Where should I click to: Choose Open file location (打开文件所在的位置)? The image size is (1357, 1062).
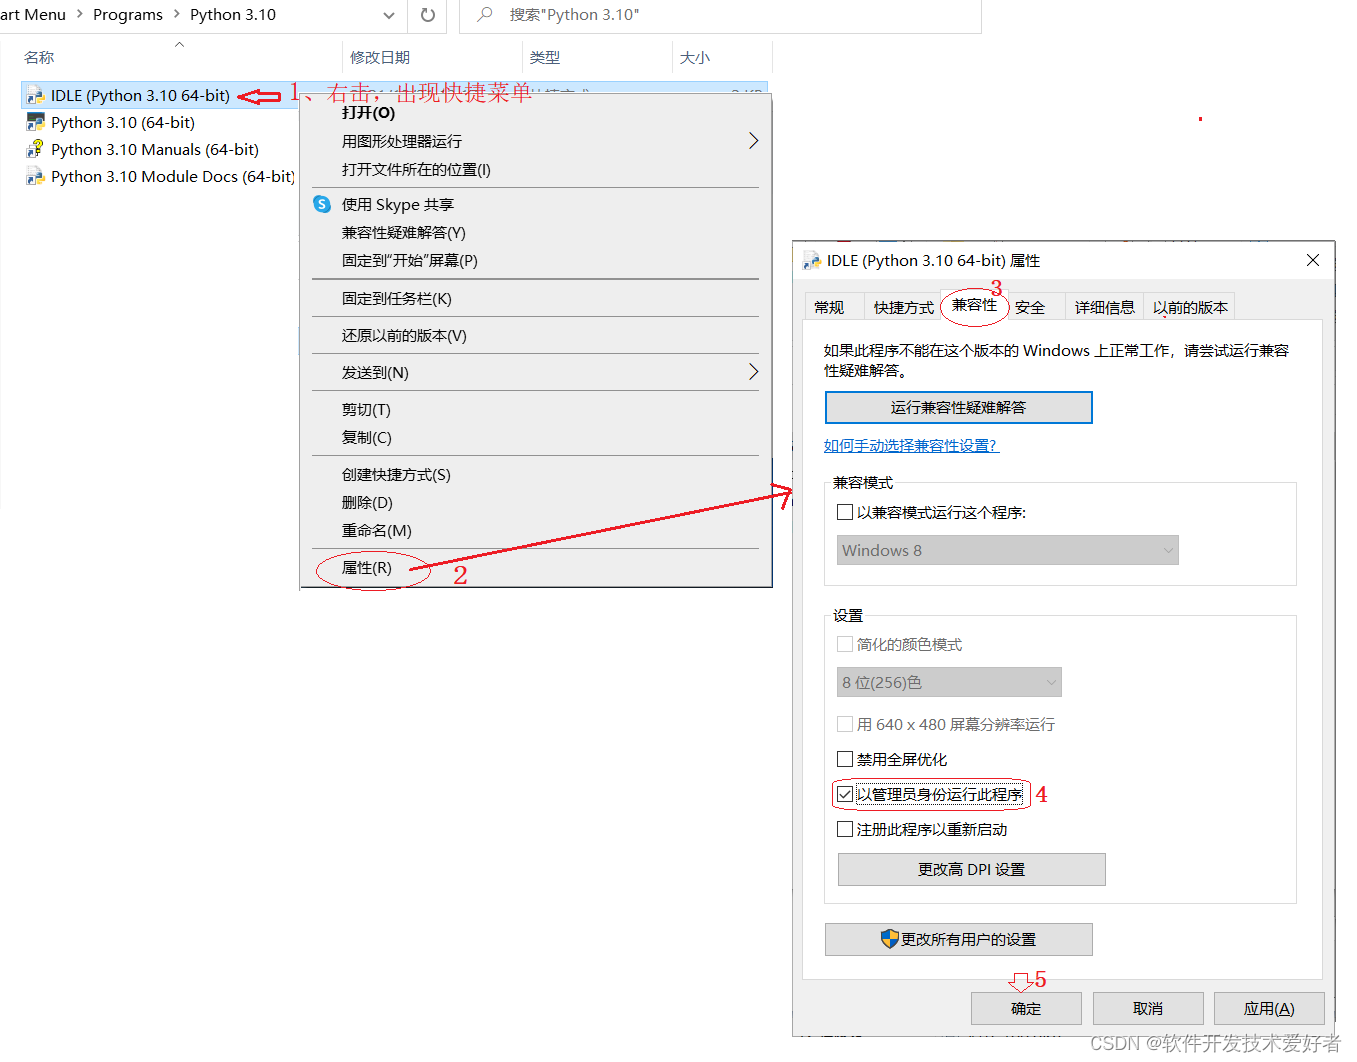point(416,169)
